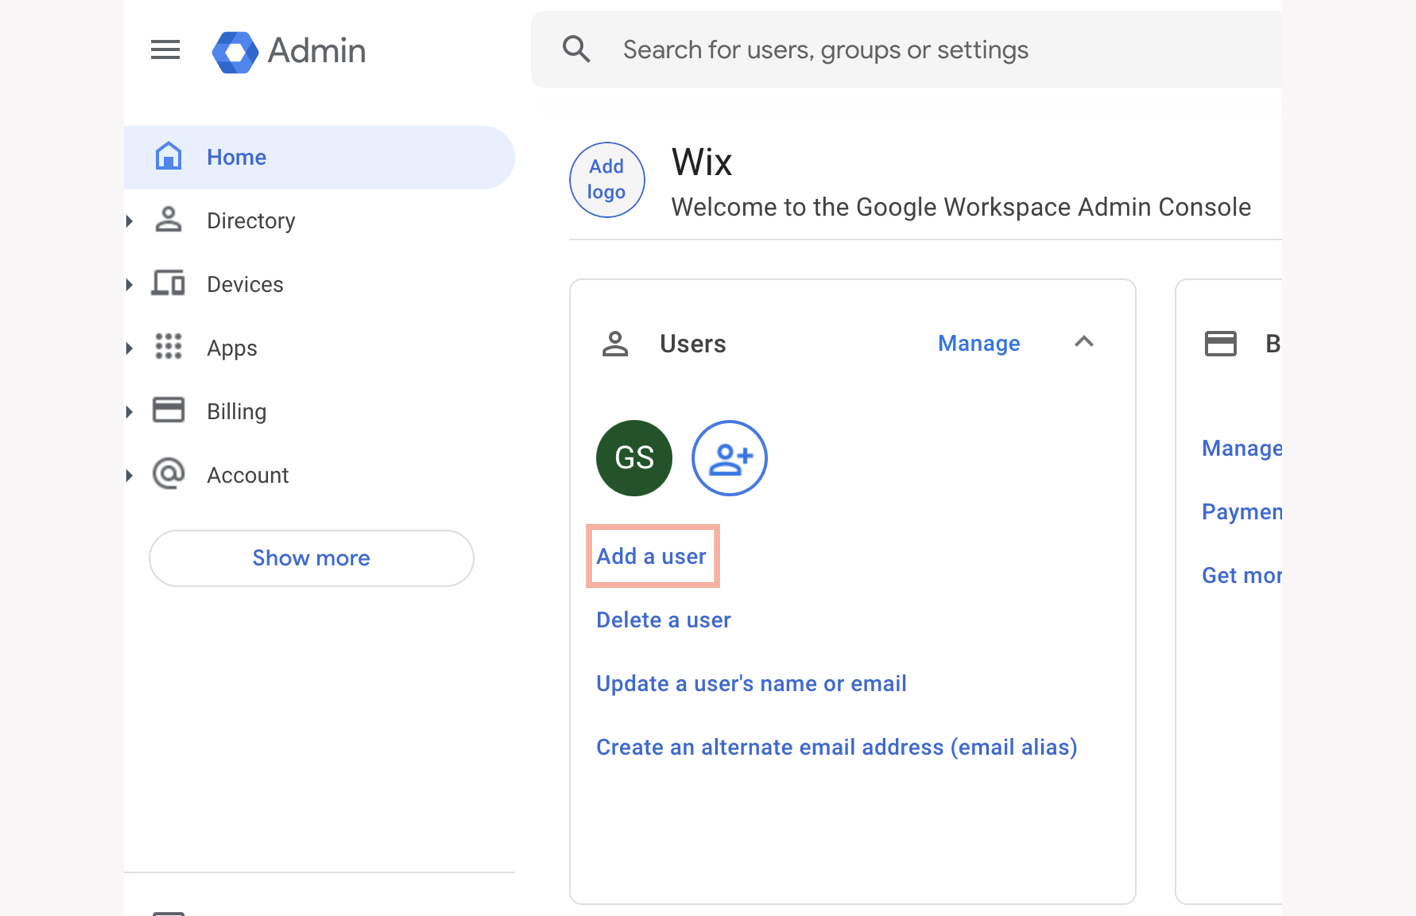The width and height of the screenshot is (1416, 916).
Task: Click the add-user circle icon
Action: [x=730, y=458]
